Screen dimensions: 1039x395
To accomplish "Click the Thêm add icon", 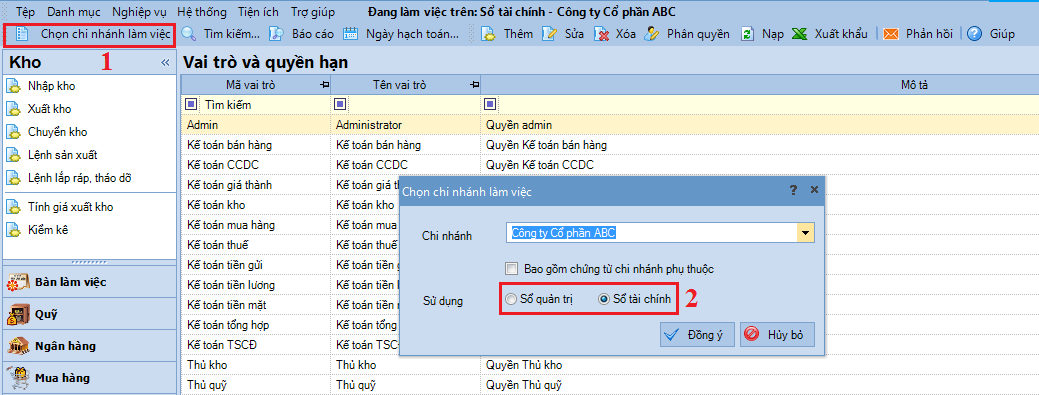I will pos(488,34).
